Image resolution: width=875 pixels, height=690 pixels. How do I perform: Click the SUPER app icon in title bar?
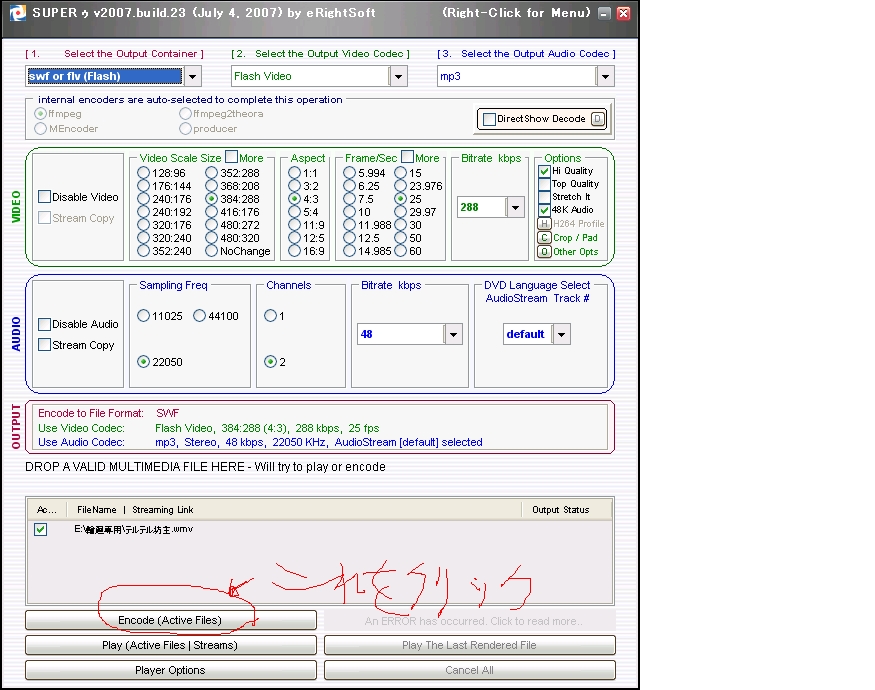[18, 12]
